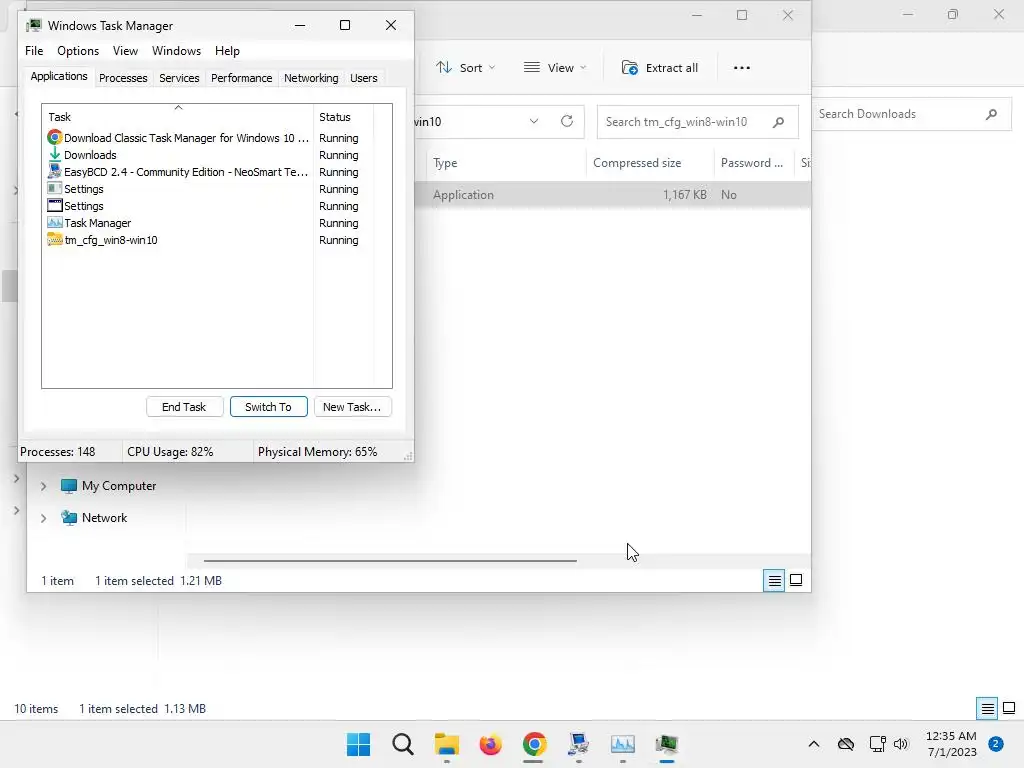Open the Task Manager graph icon on the taskbar

(622, 744)
